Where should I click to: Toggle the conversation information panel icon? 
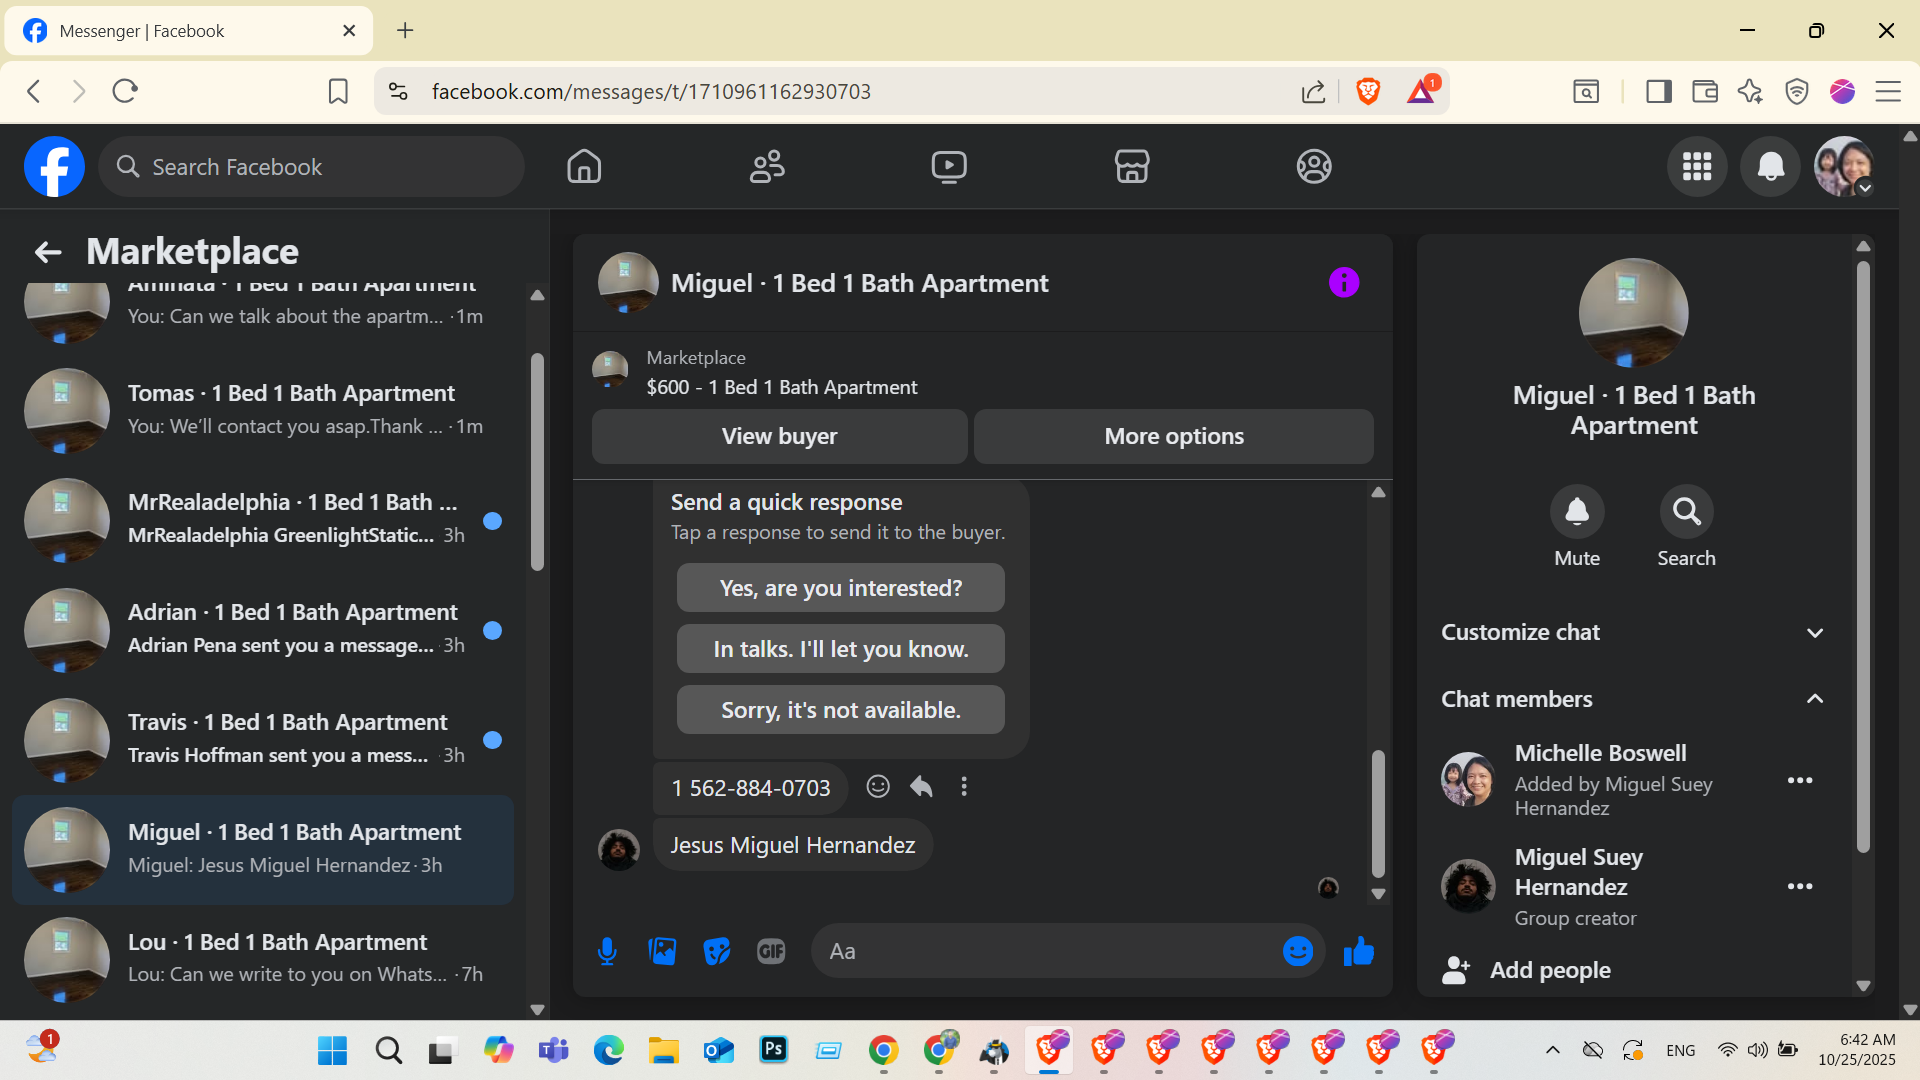point(1344,283)
